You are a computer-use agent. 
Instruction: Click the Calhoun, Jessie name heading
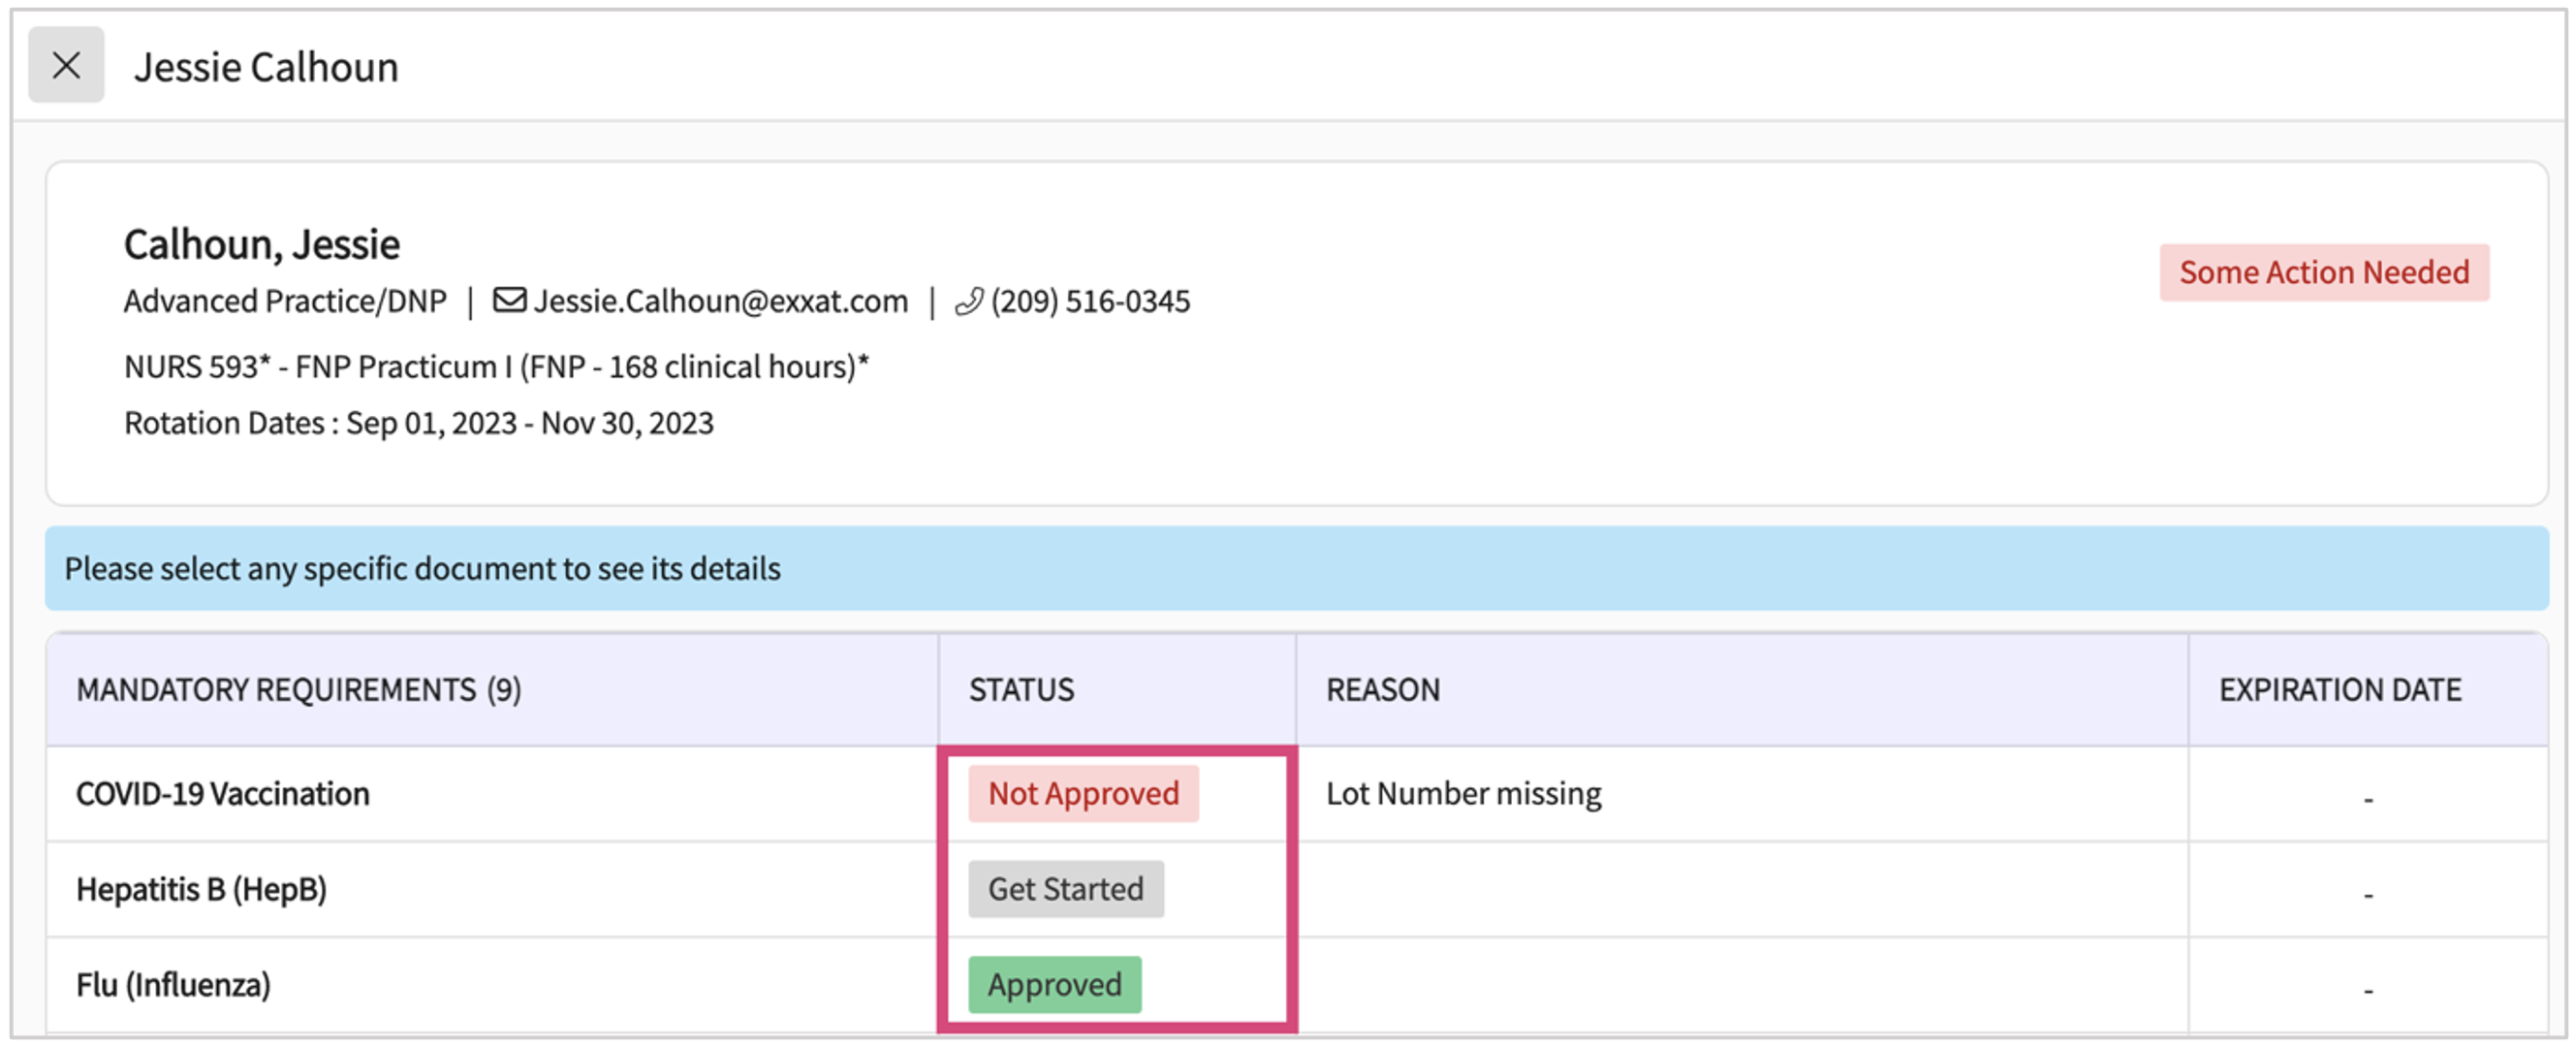tap(262, 244)
